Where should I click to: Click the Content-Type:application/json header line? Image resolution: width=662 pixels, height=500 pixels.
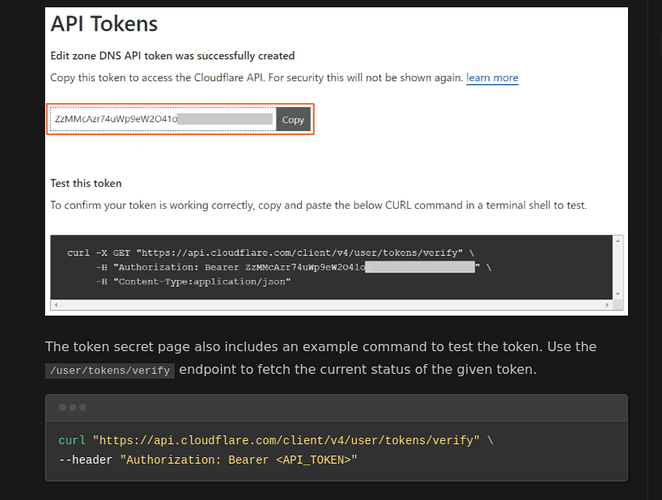[x=193, y=282]
